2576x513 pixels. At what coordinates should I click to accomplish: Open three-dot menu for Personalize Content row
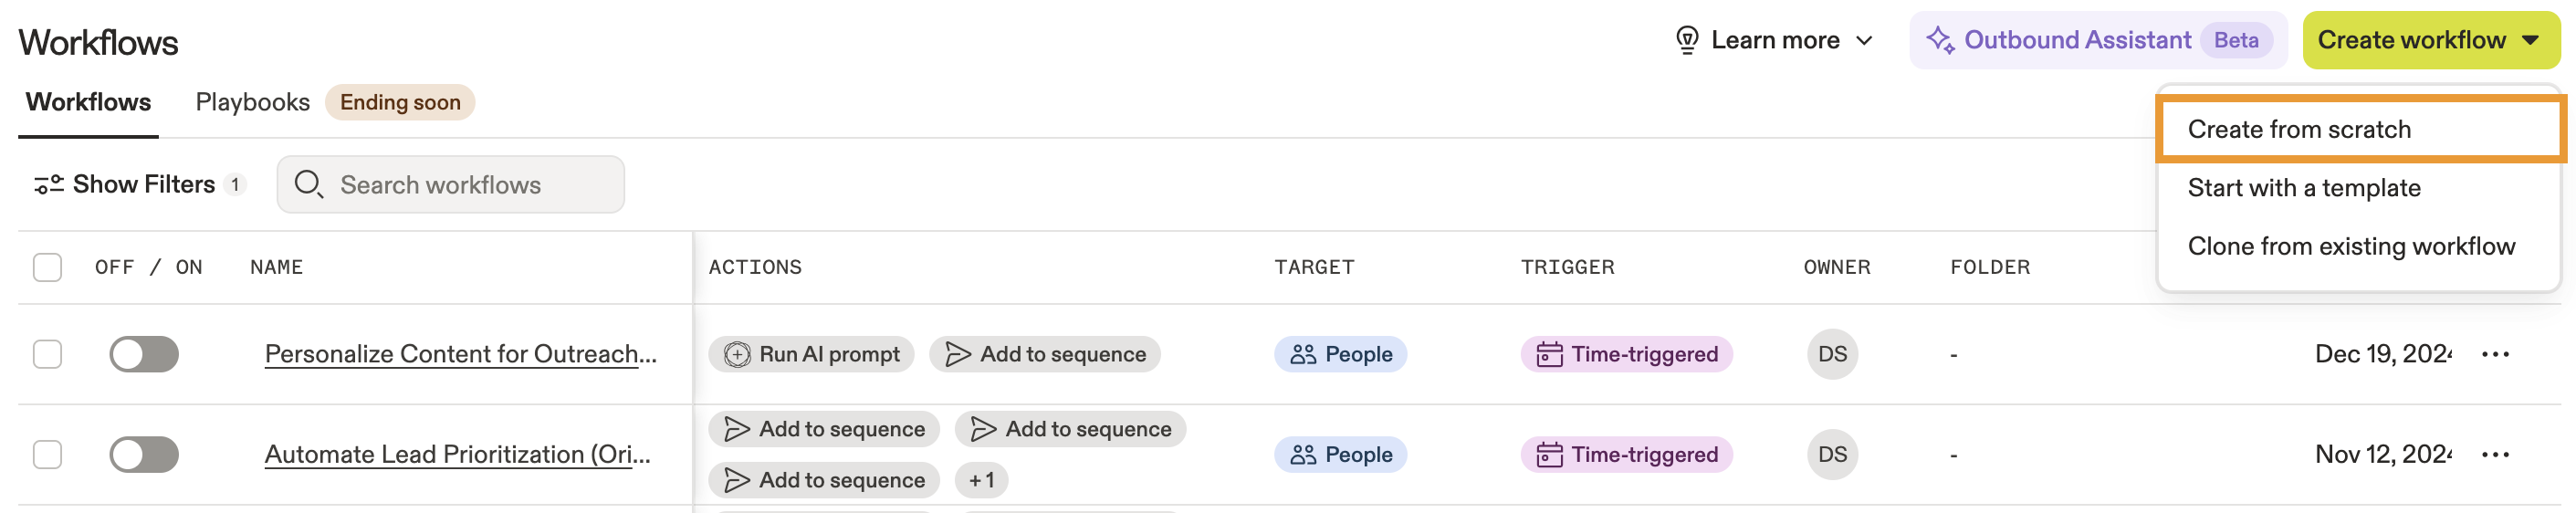pos(2495,354)
